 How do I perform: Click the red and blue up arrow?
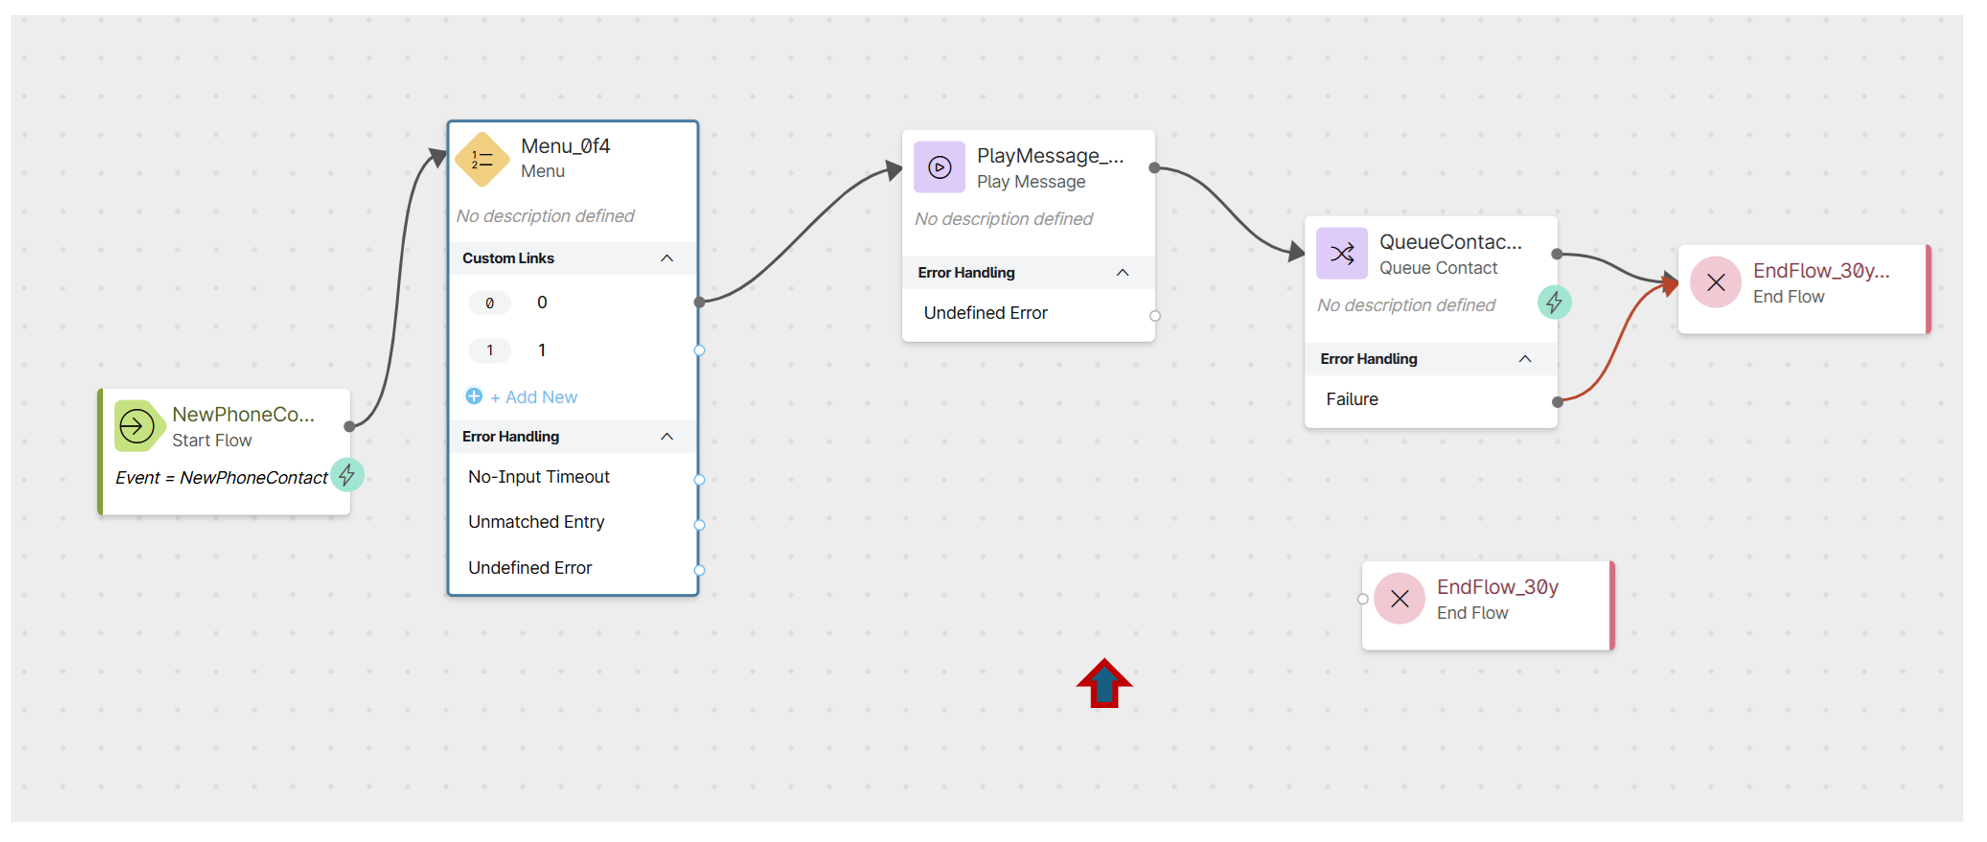(x=1104, y=684)
